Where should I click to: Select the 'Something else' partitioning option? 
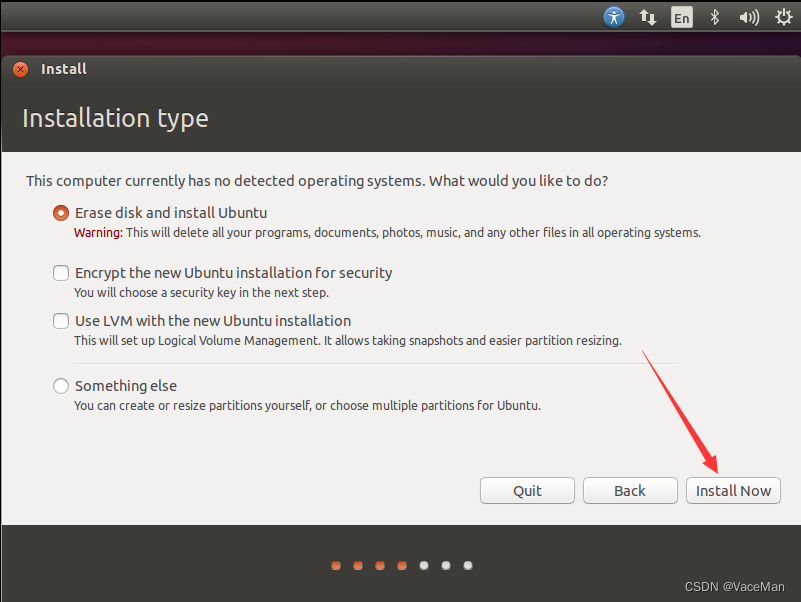(x=60, y=385)
